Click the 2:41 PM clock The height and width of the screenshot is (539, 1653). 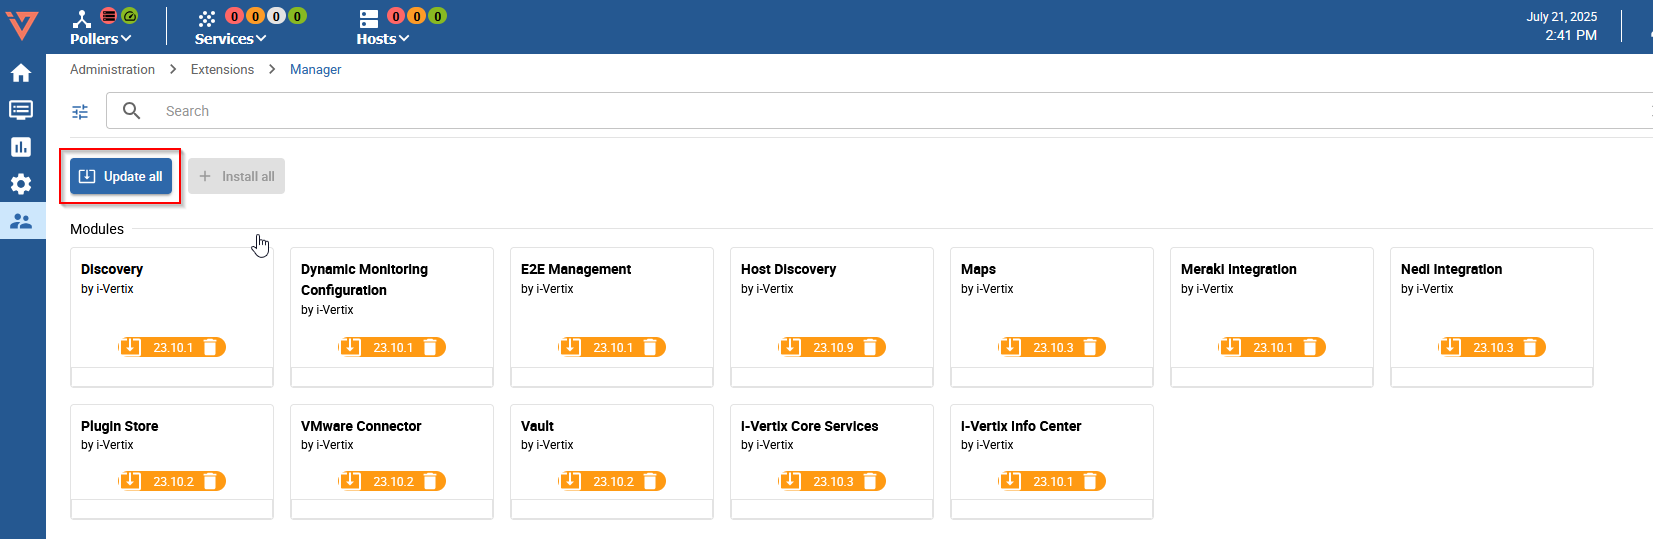[1571, 35]
